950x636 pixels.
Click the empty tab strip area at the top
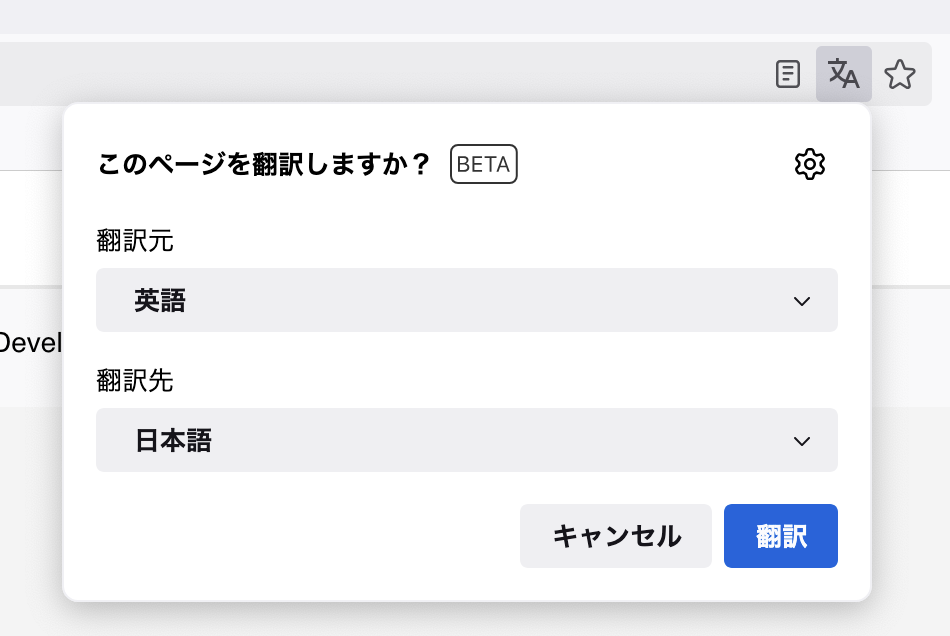point(475,16)
